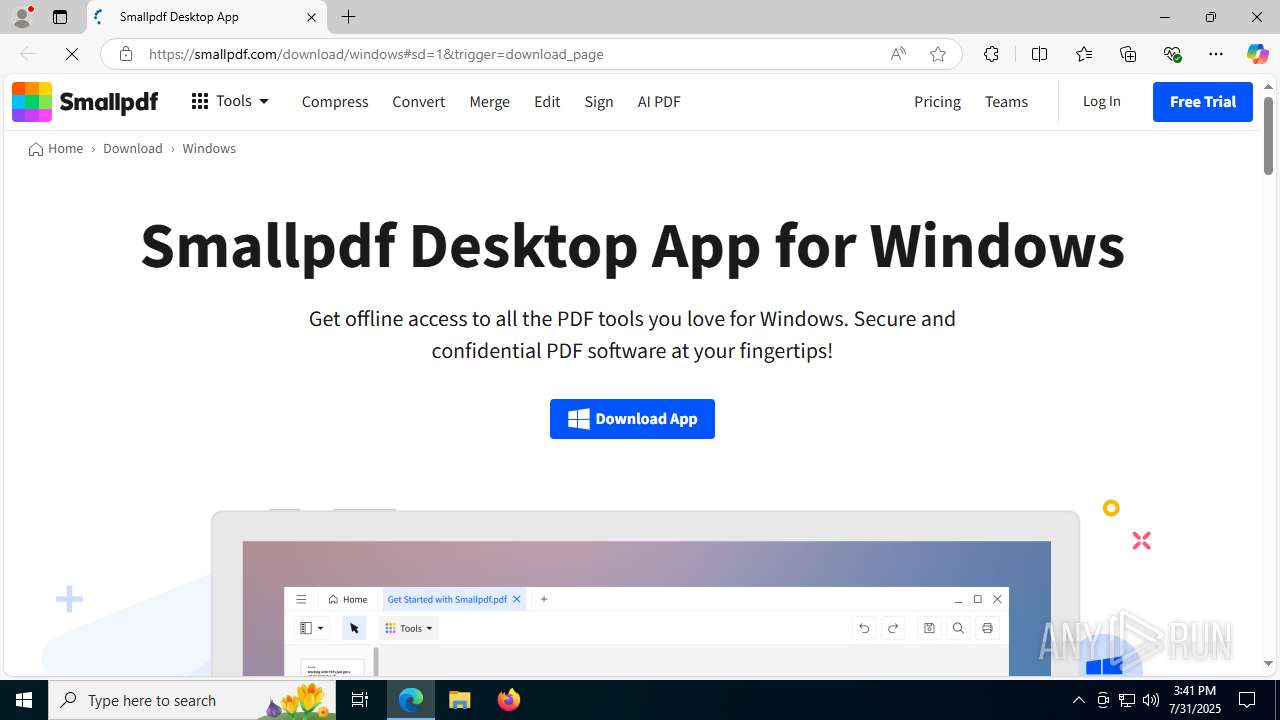
Task: Open the Convert menu item
Action: coord(418,101)
